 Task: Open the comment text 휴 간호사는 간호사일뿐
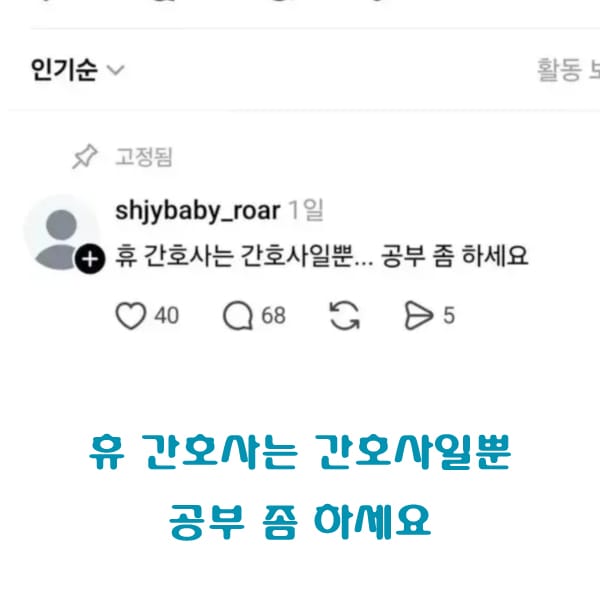[x=234, y=256]
